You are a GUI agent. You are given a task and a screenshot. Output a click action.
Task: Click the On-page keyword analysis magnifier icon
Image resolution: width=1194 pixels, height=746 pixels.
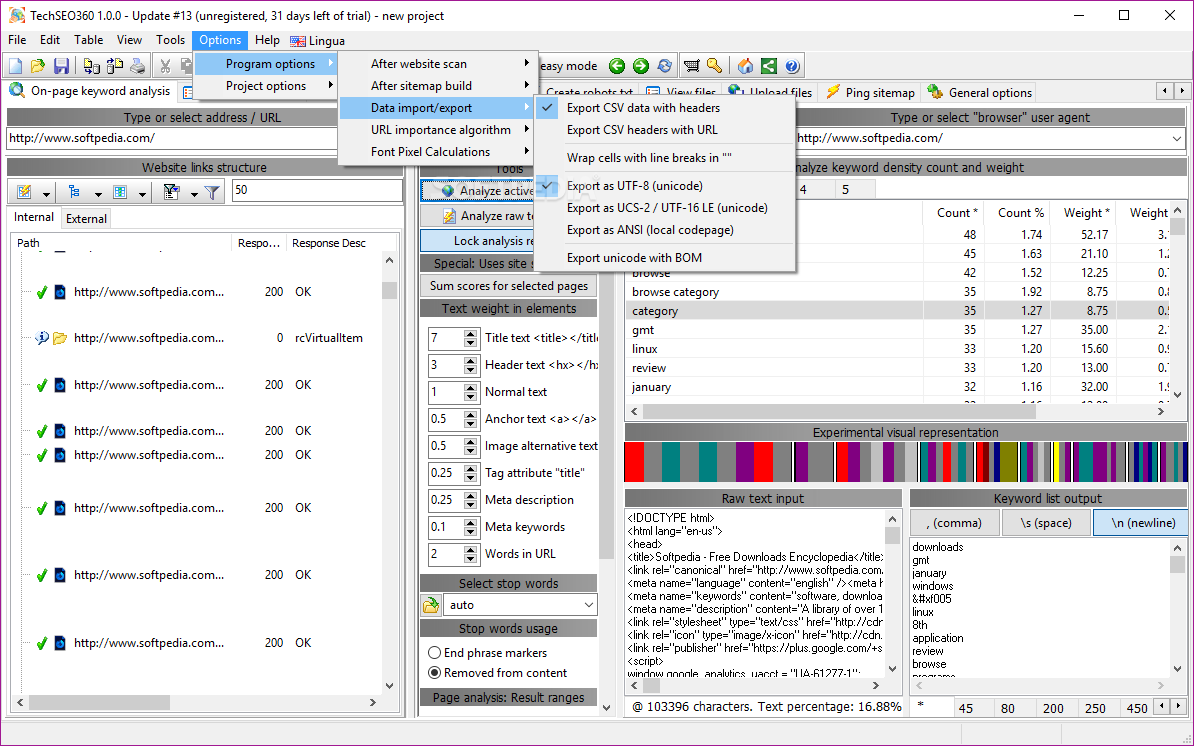[x=17, y=91]
